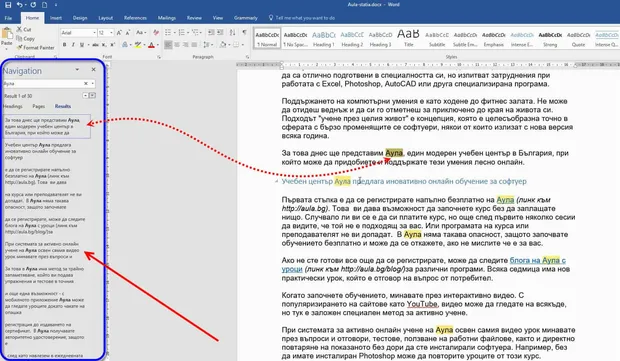
Task: Open the References ribbon tab
Action: (x=135, y=18)
